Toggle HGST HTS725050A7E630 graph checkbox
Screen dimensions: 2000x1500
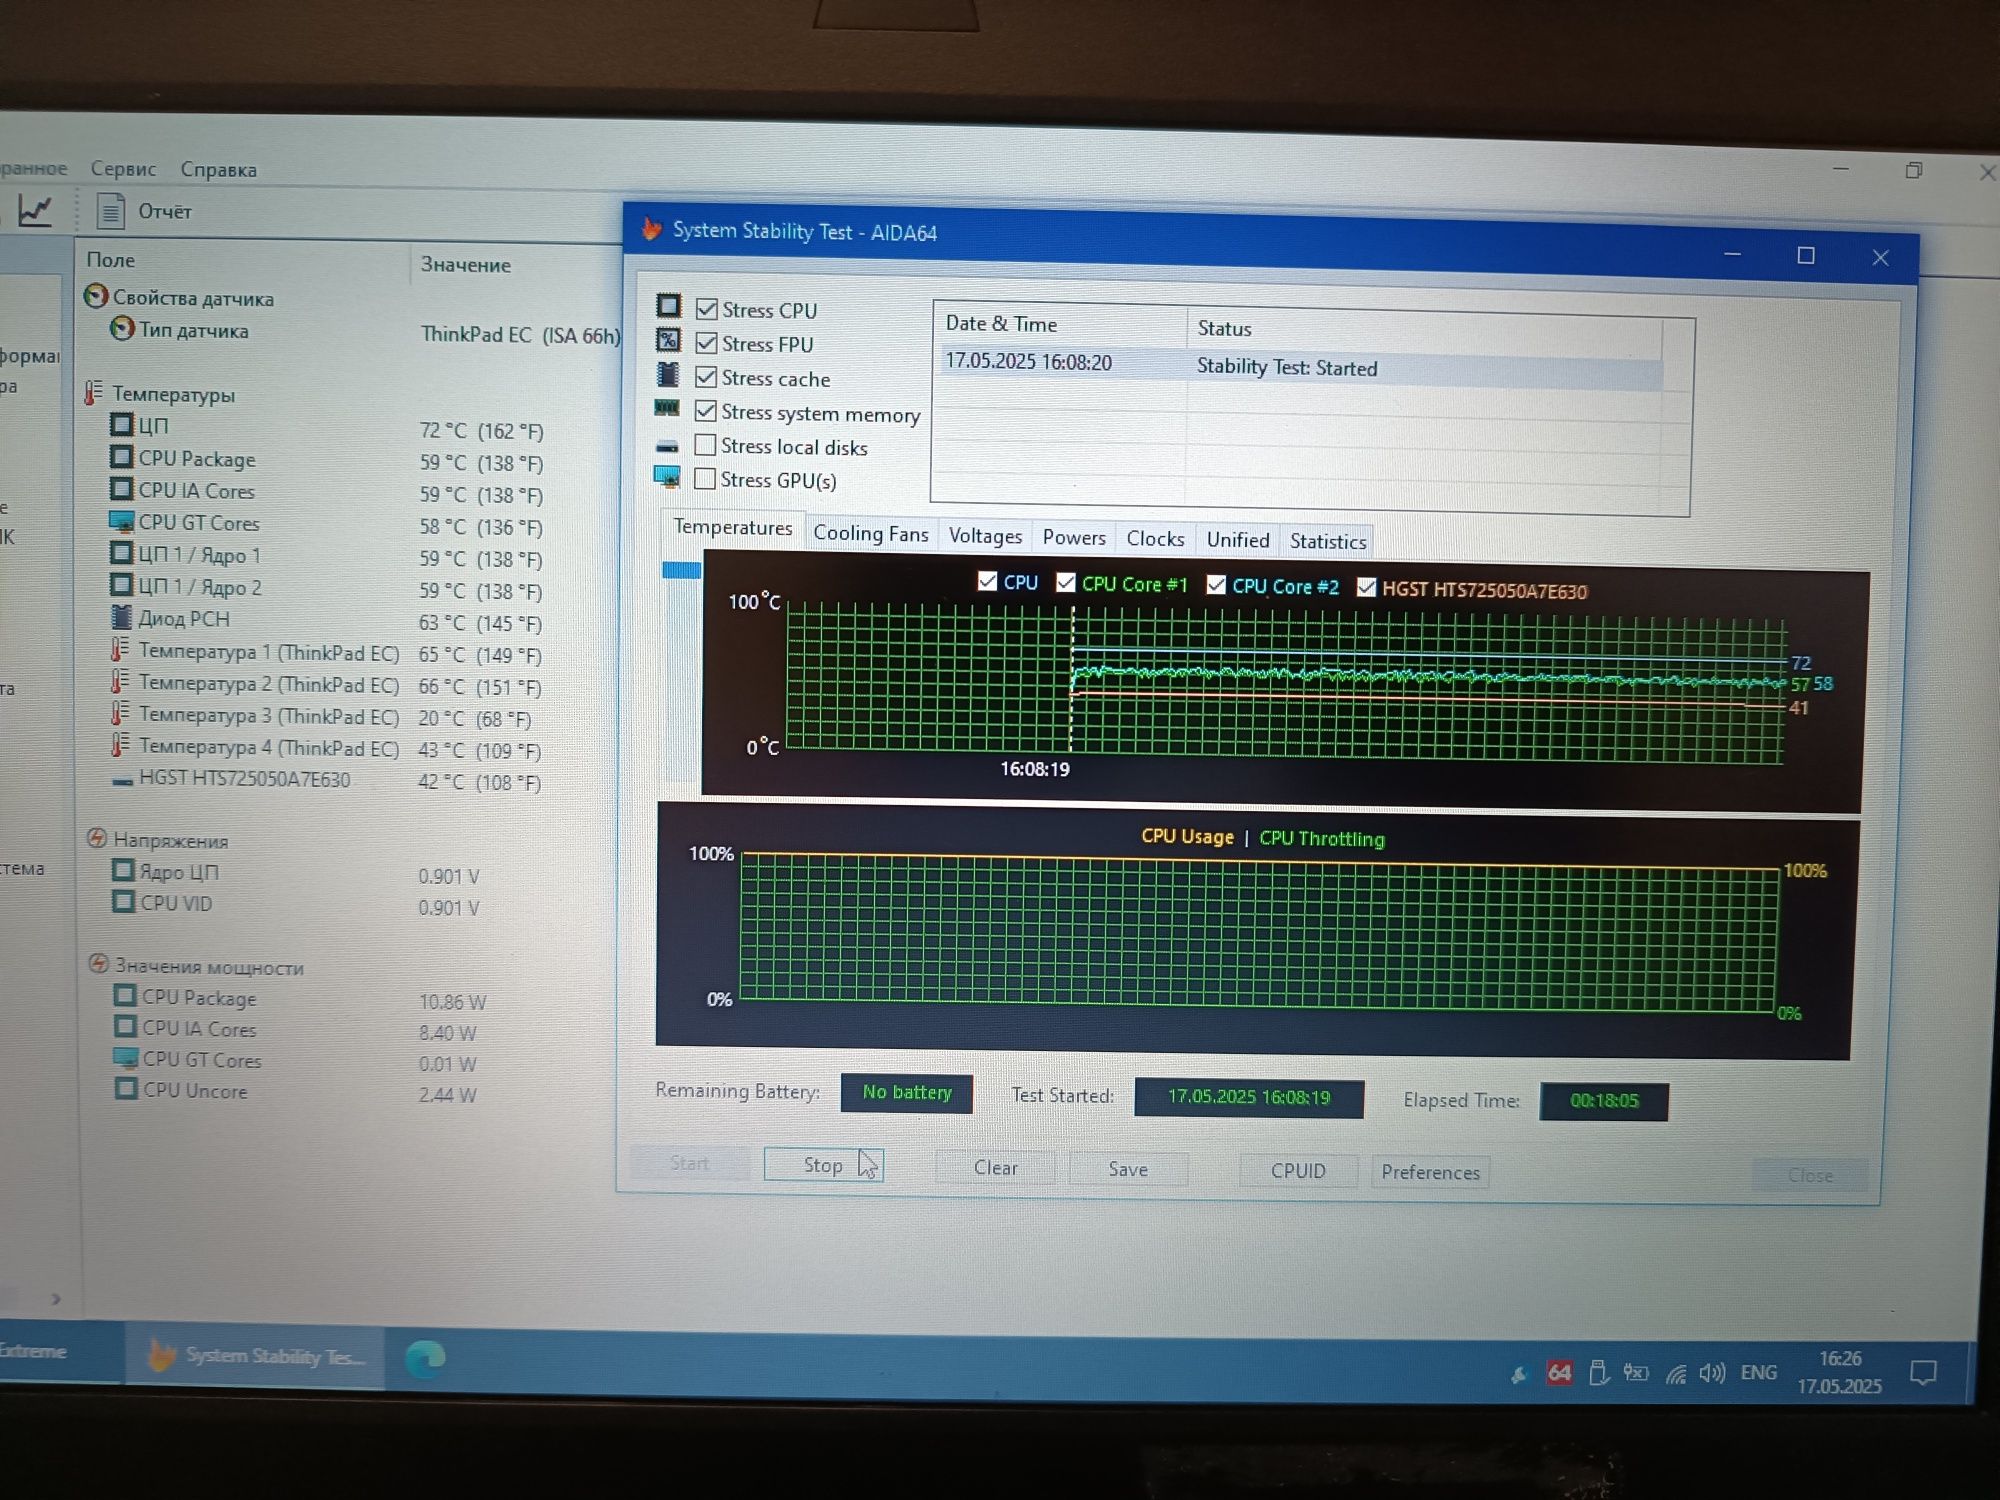[1366, 587]
